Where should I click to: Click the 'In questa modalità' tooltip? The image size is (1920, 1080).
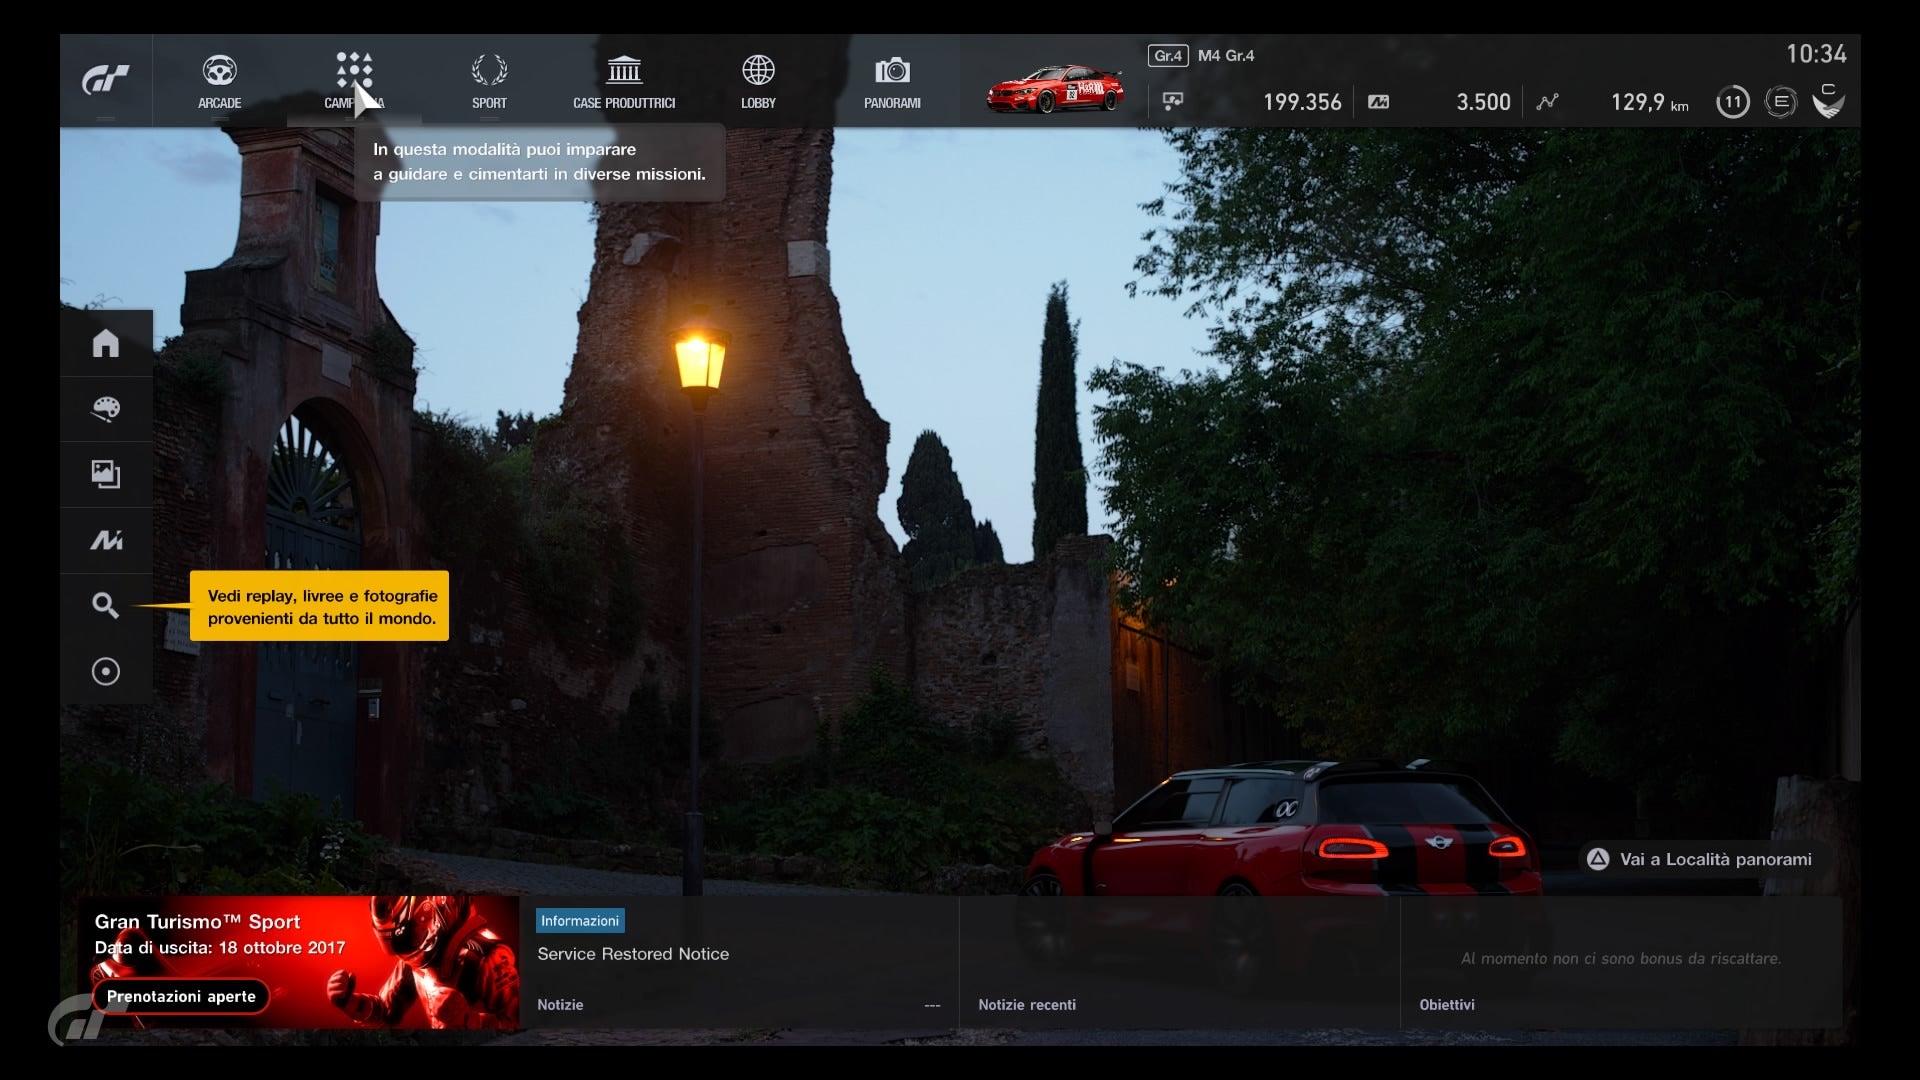pyautogui.click(x=539, y=162)
